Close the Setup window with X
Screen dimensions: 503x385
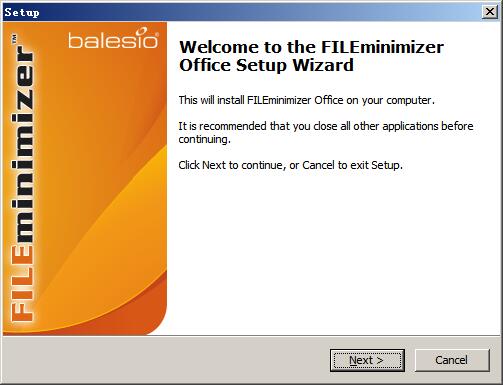point(490,12)
